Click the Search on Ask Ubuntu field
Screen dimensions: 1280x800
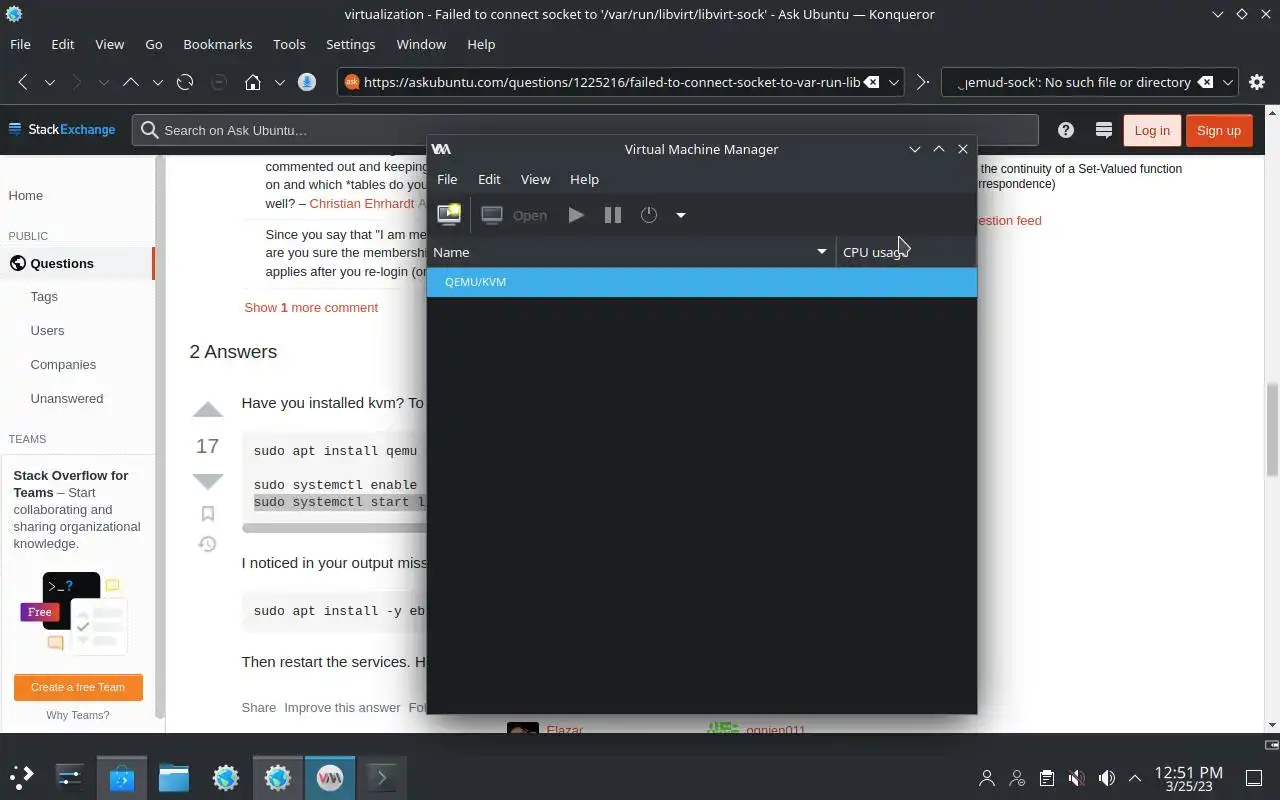coord(585,130)
